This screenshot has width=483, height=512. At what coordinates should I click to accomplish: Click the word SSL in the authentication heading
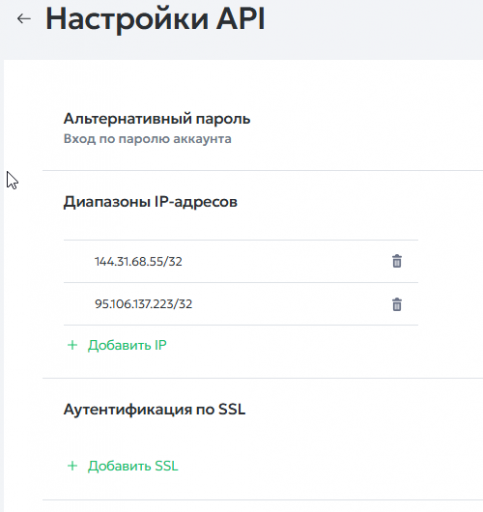232,409
